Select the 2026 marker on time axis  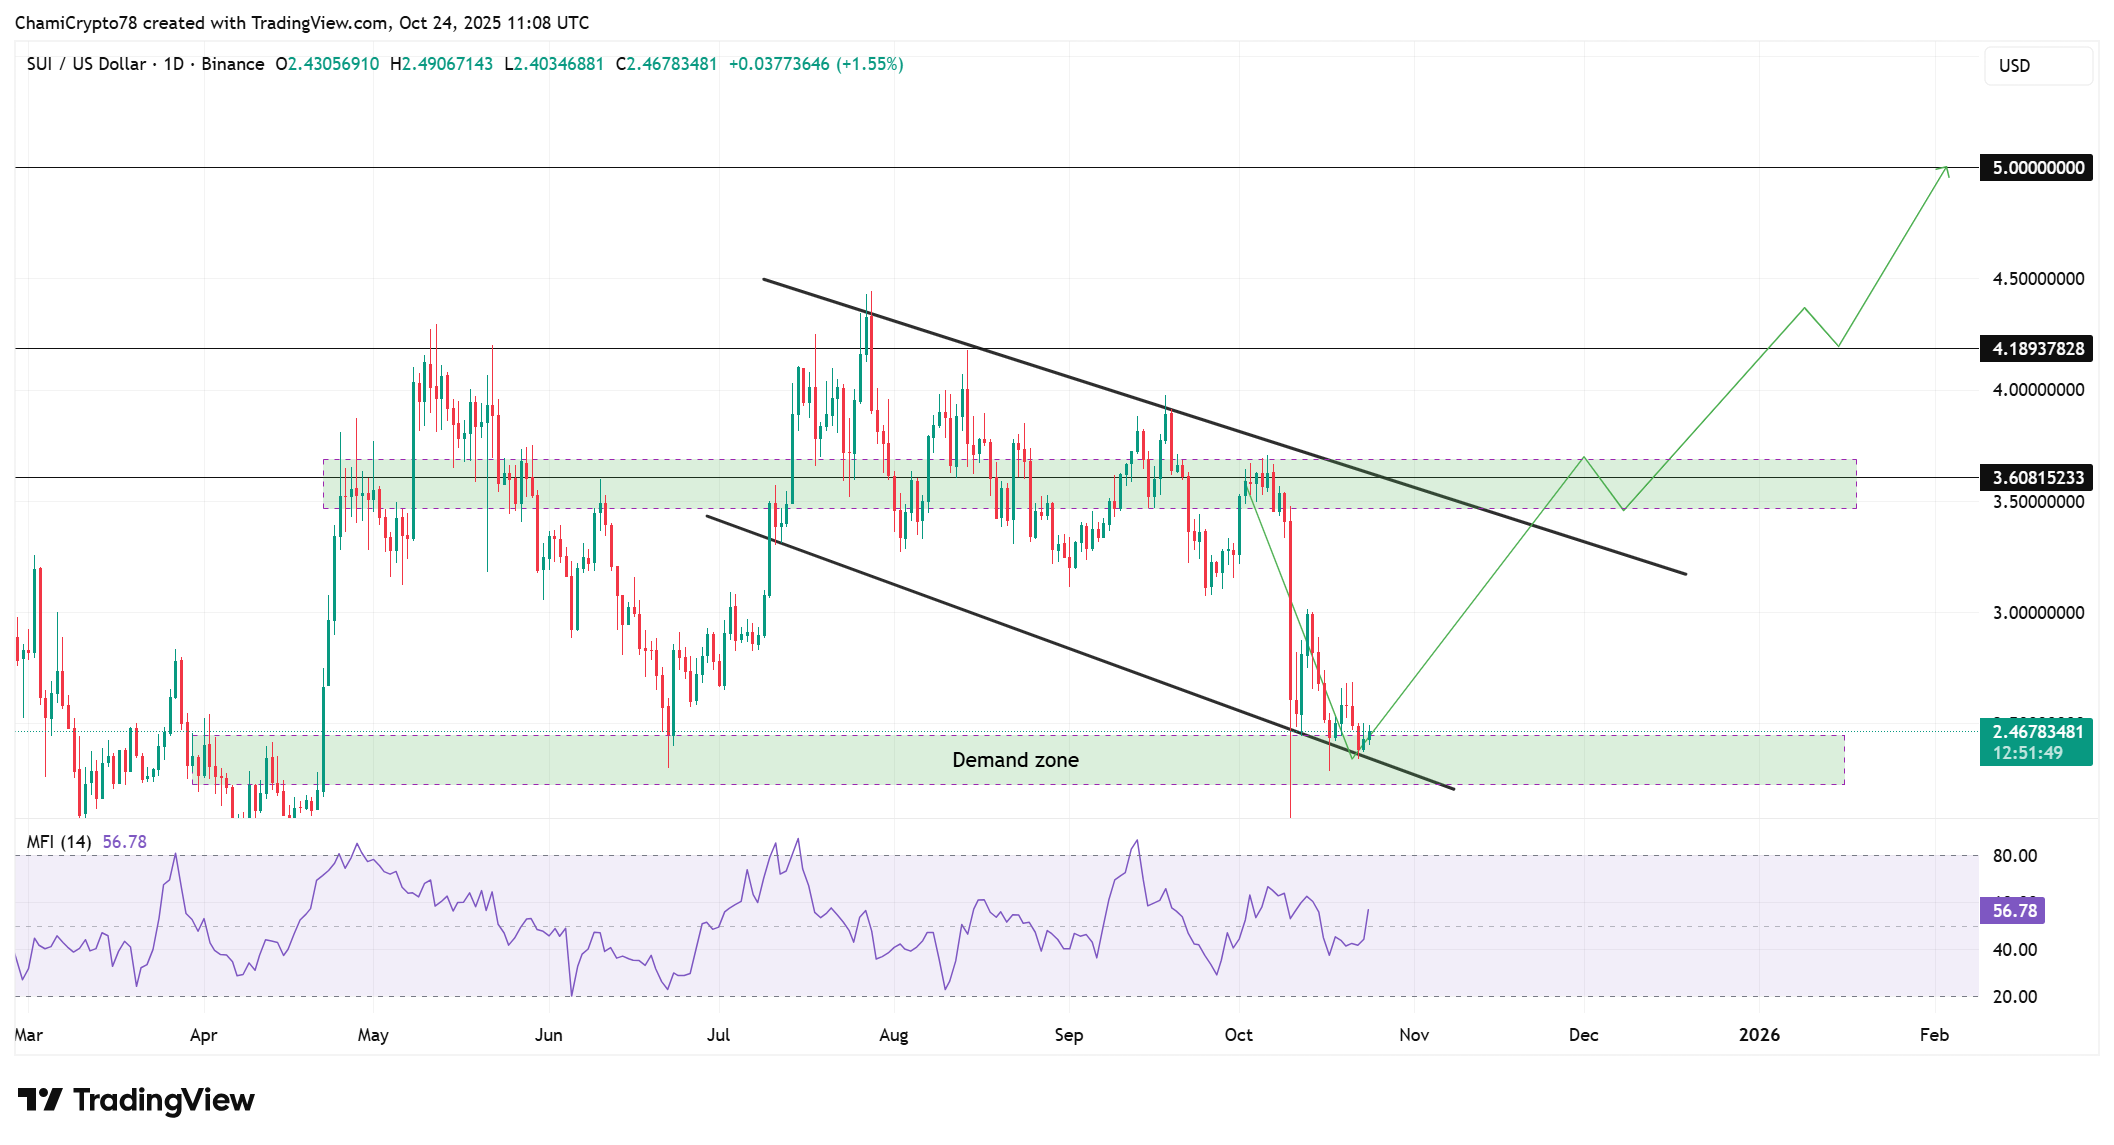pyautogui.click(x=1759, y=1035)
